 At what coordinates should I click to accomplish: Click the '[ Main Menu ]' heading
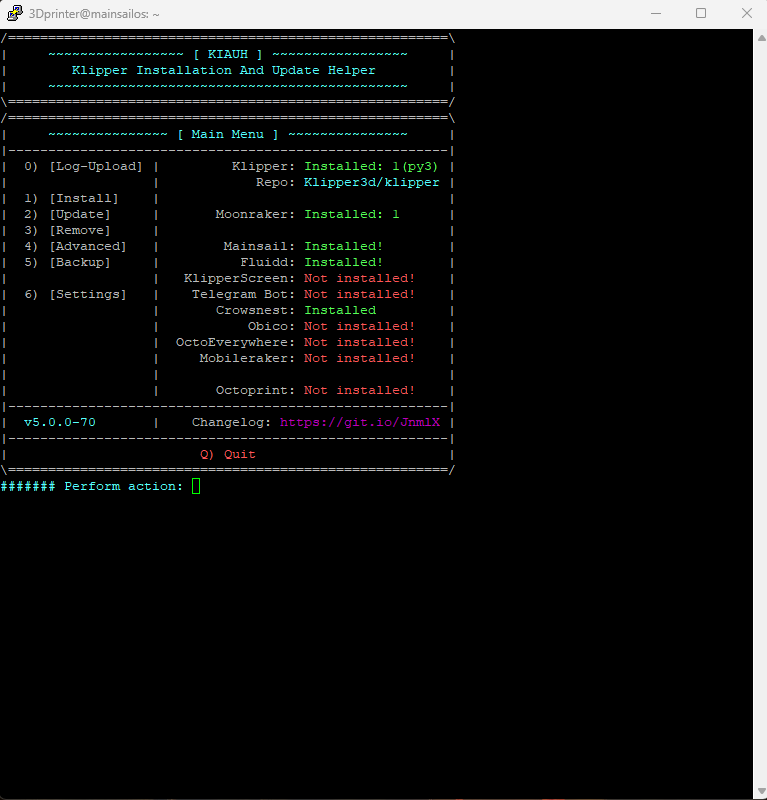[x=228, y=134]
